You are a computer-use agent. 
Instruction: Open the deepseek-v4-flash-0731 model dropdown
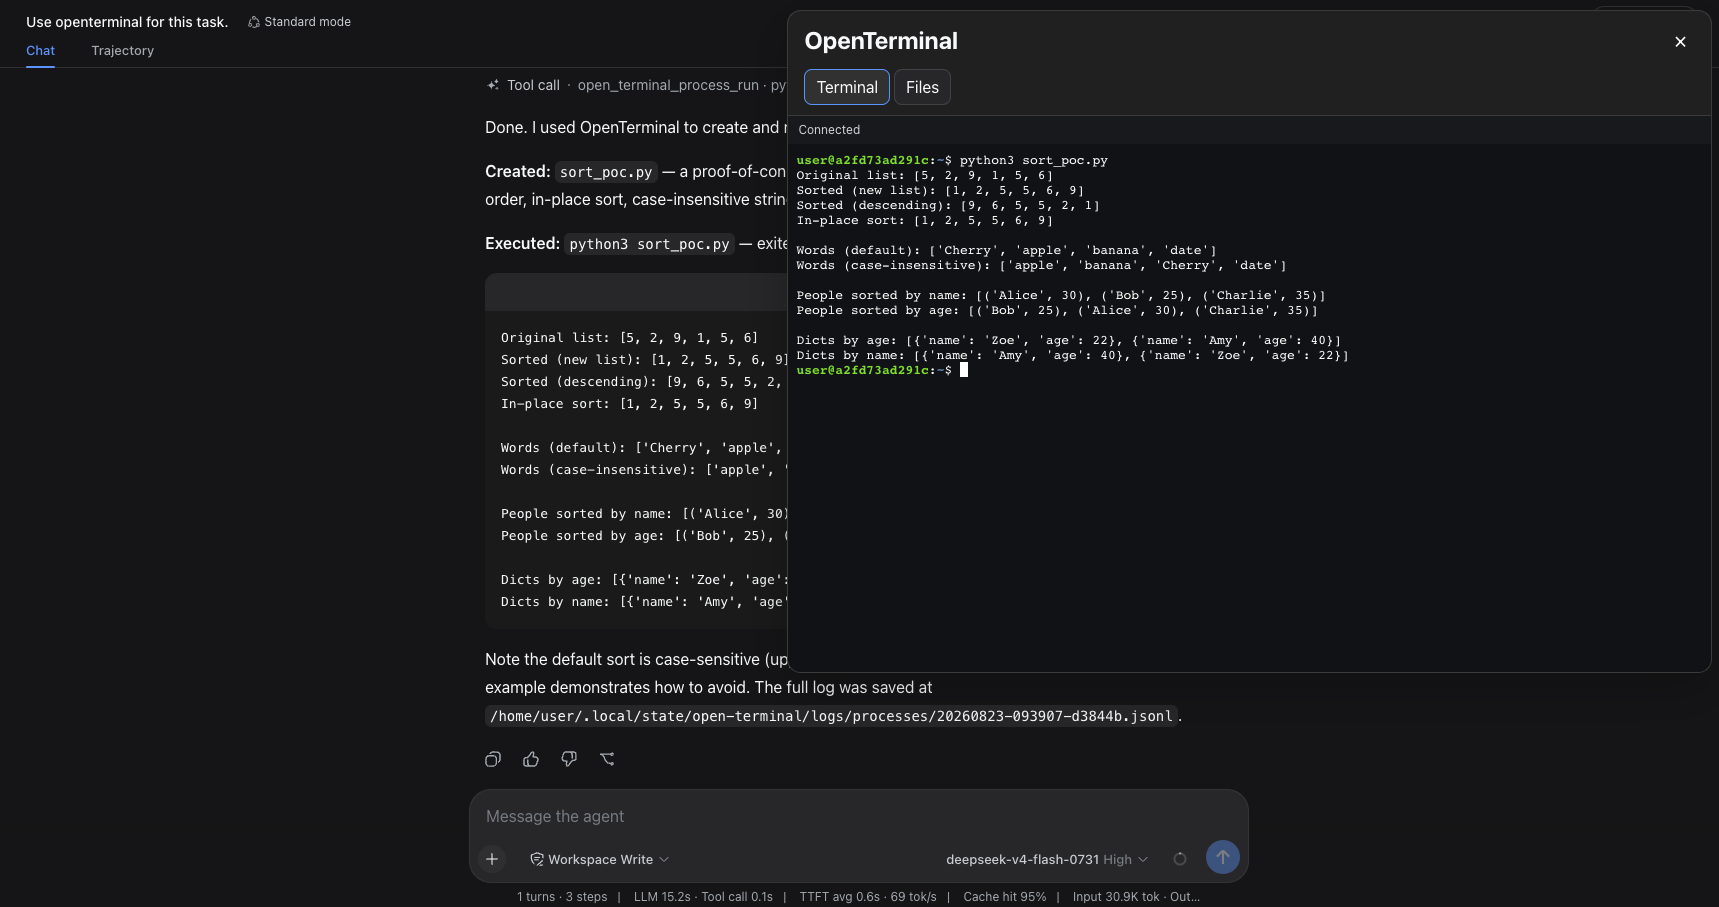(x=1047, y=859)
